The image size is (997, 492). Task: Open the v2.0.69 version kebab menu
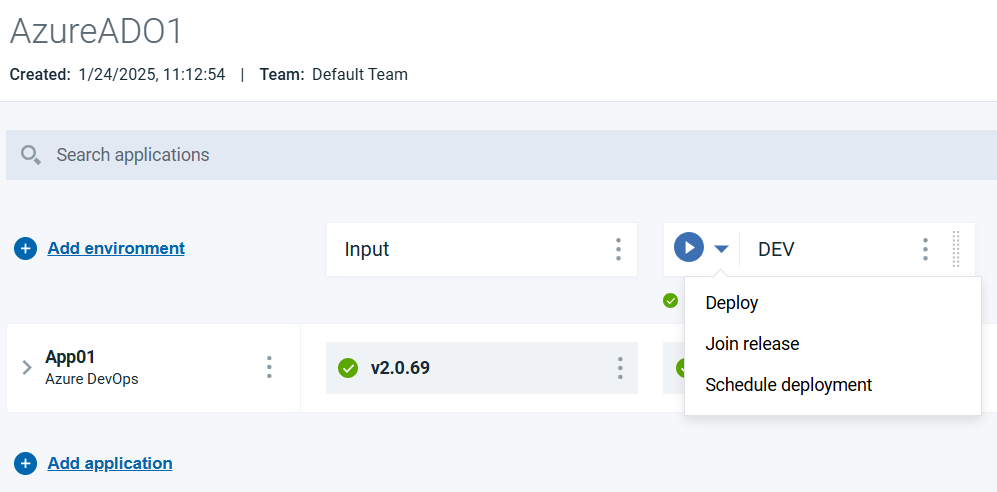pyautogui.click(x=620, y=368)
